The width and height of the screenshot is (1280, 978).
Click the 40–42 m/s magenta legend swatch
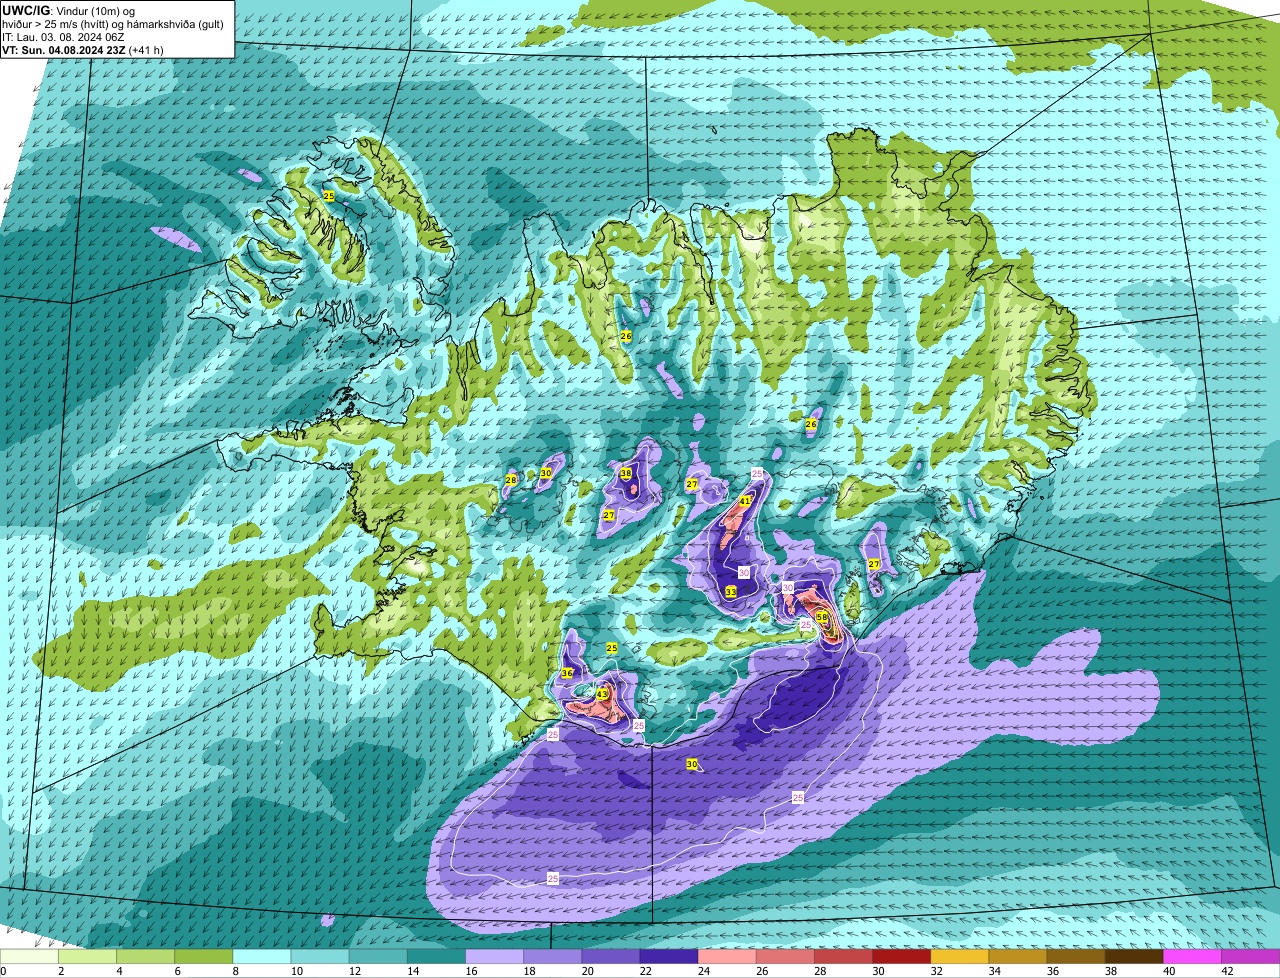click(x=1192, y=956)
